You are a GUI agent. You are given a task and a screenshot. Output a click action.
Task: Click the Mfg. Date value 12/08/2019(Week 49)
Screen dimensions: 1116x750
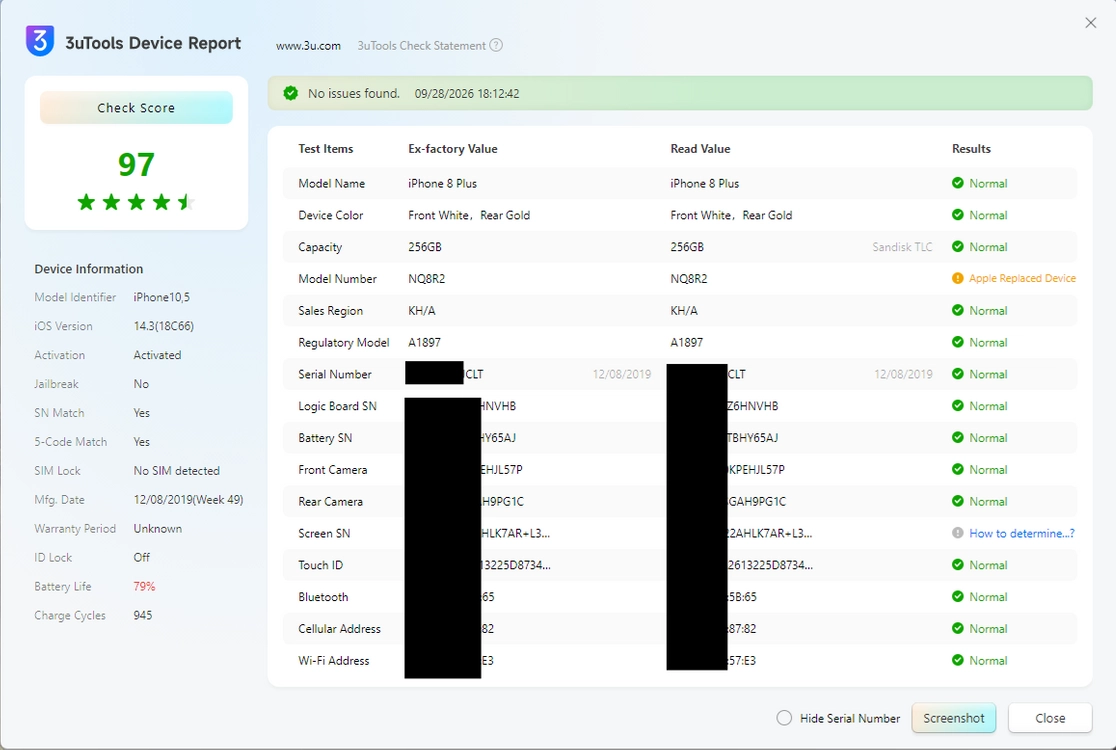pyautogui.click(x=189, y=500)
